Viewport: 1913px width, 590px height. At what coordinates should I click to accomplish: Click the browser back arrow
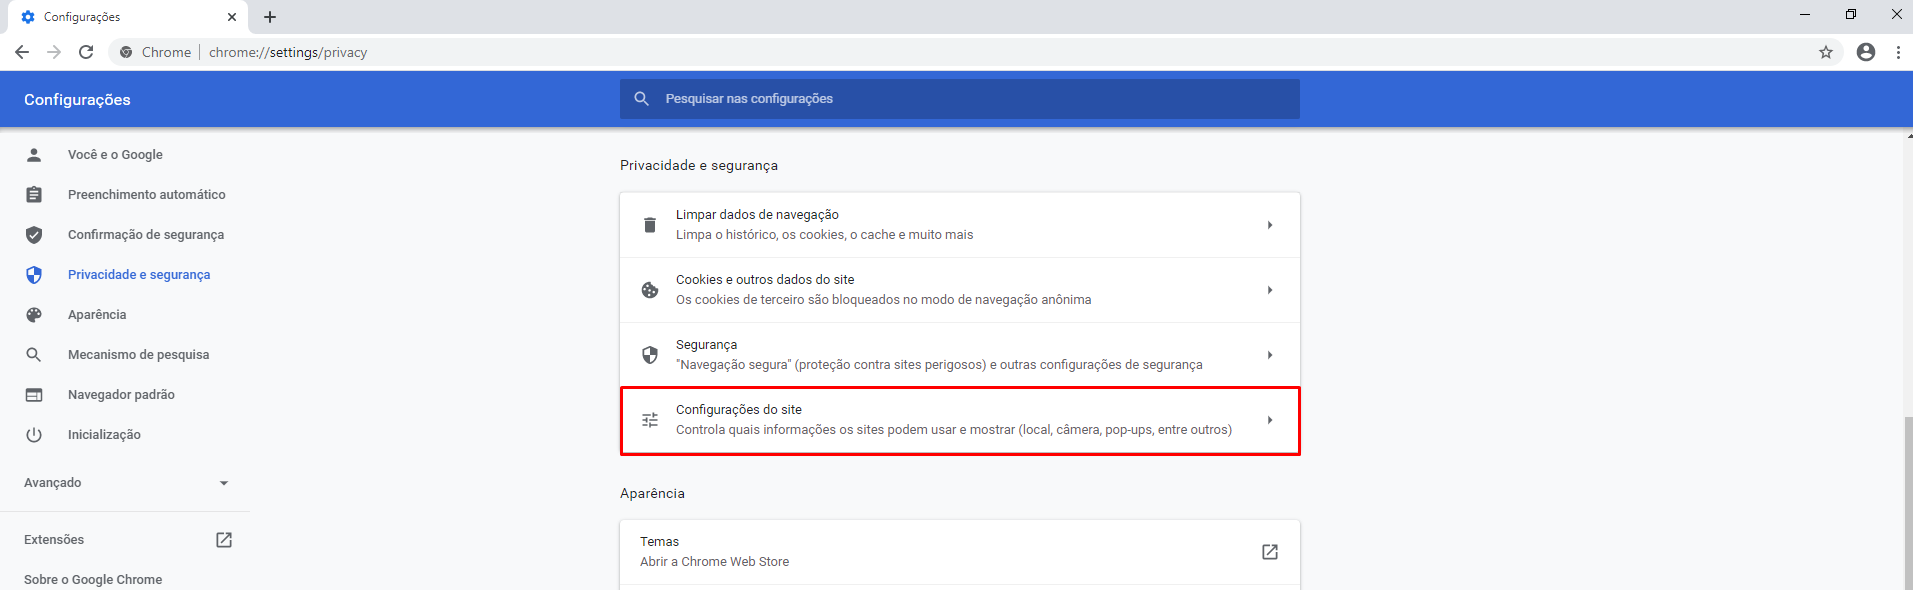coord(22,52)
